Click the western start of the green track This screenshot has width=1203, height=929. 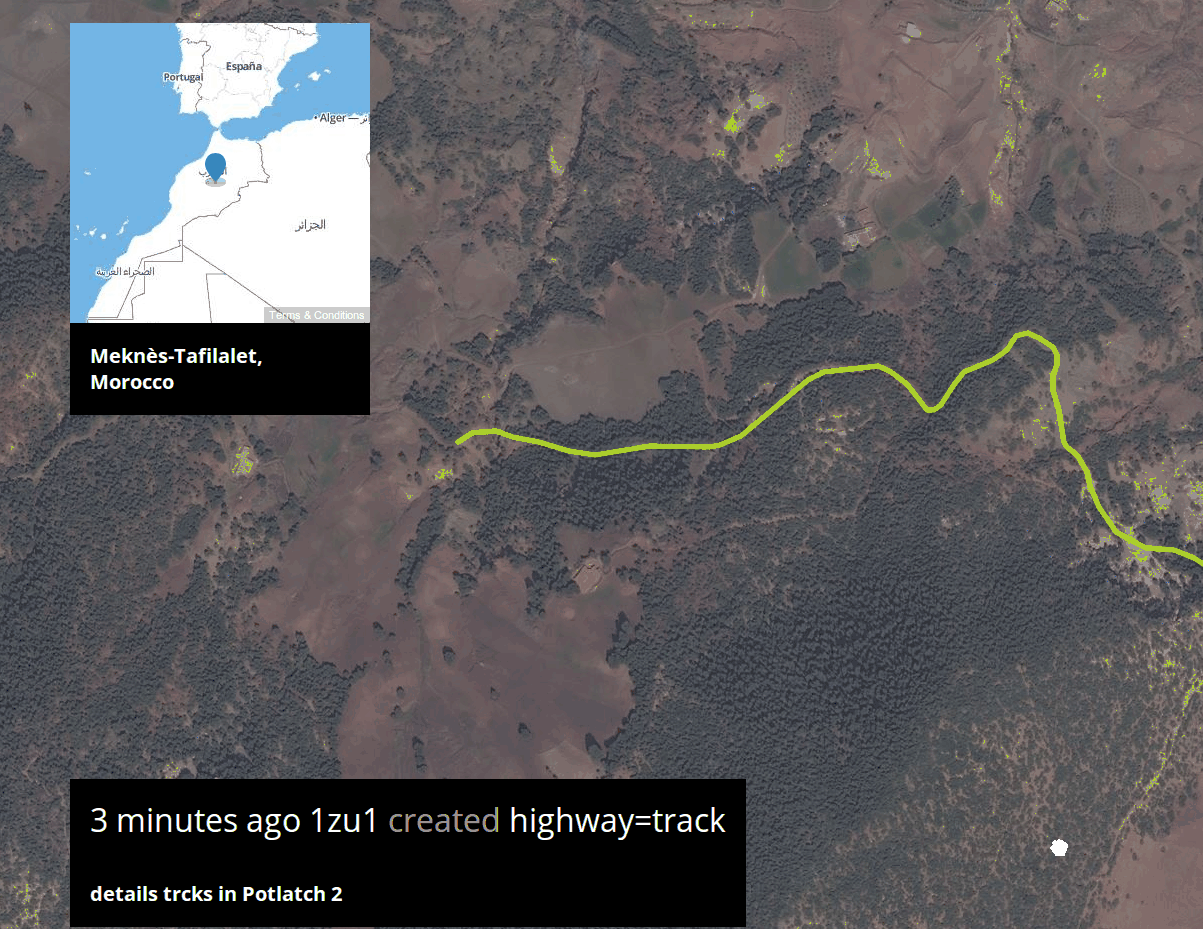[x=459, y=441]
